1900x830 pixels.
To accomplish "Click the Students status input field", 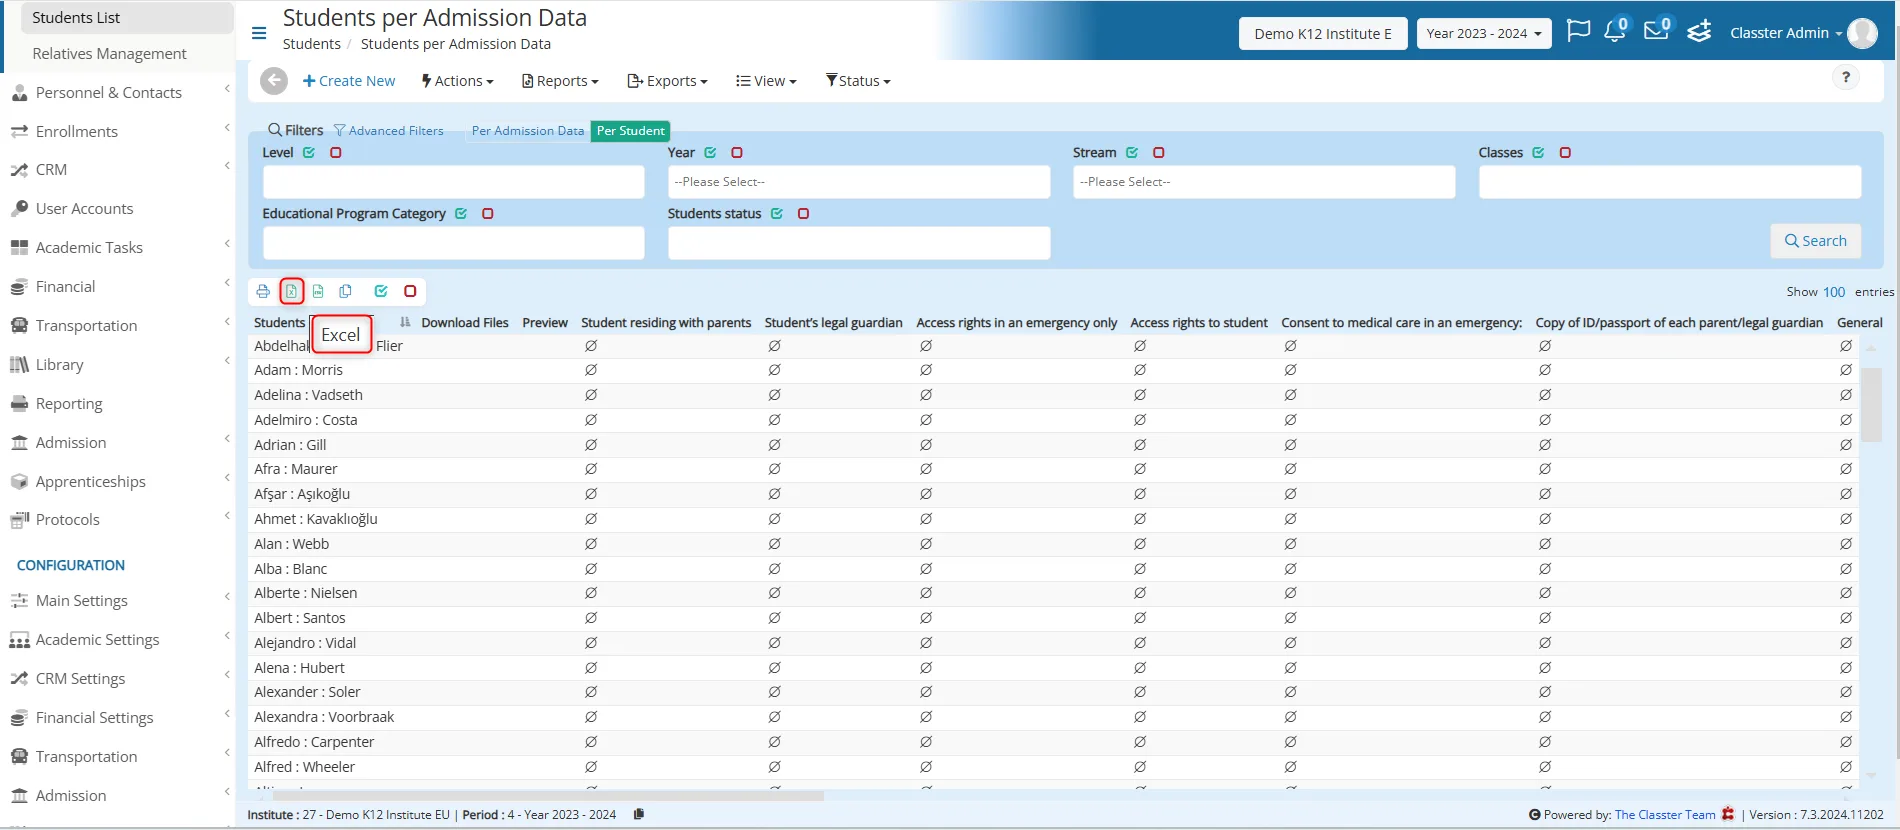I will tap(859, 243).
